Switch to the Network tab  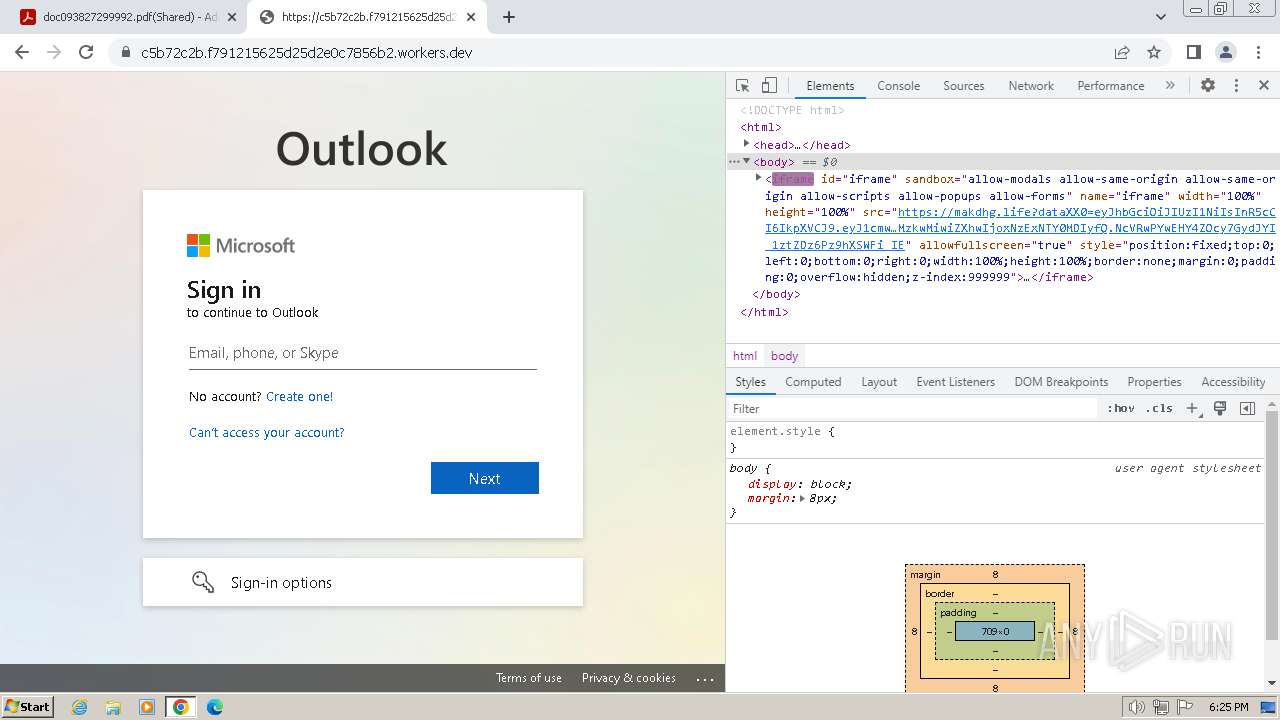[1031, 86]
